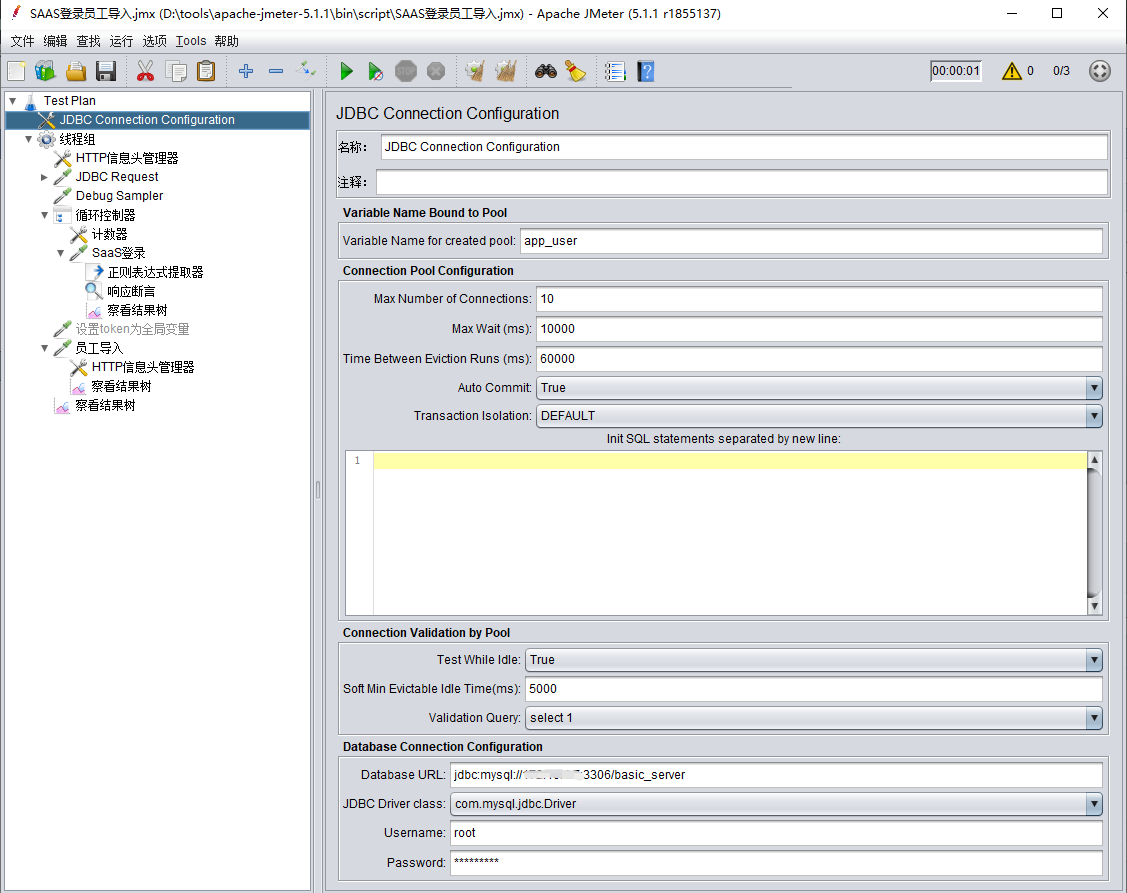Collapse the Test Plan tree node

pos(12,101)
